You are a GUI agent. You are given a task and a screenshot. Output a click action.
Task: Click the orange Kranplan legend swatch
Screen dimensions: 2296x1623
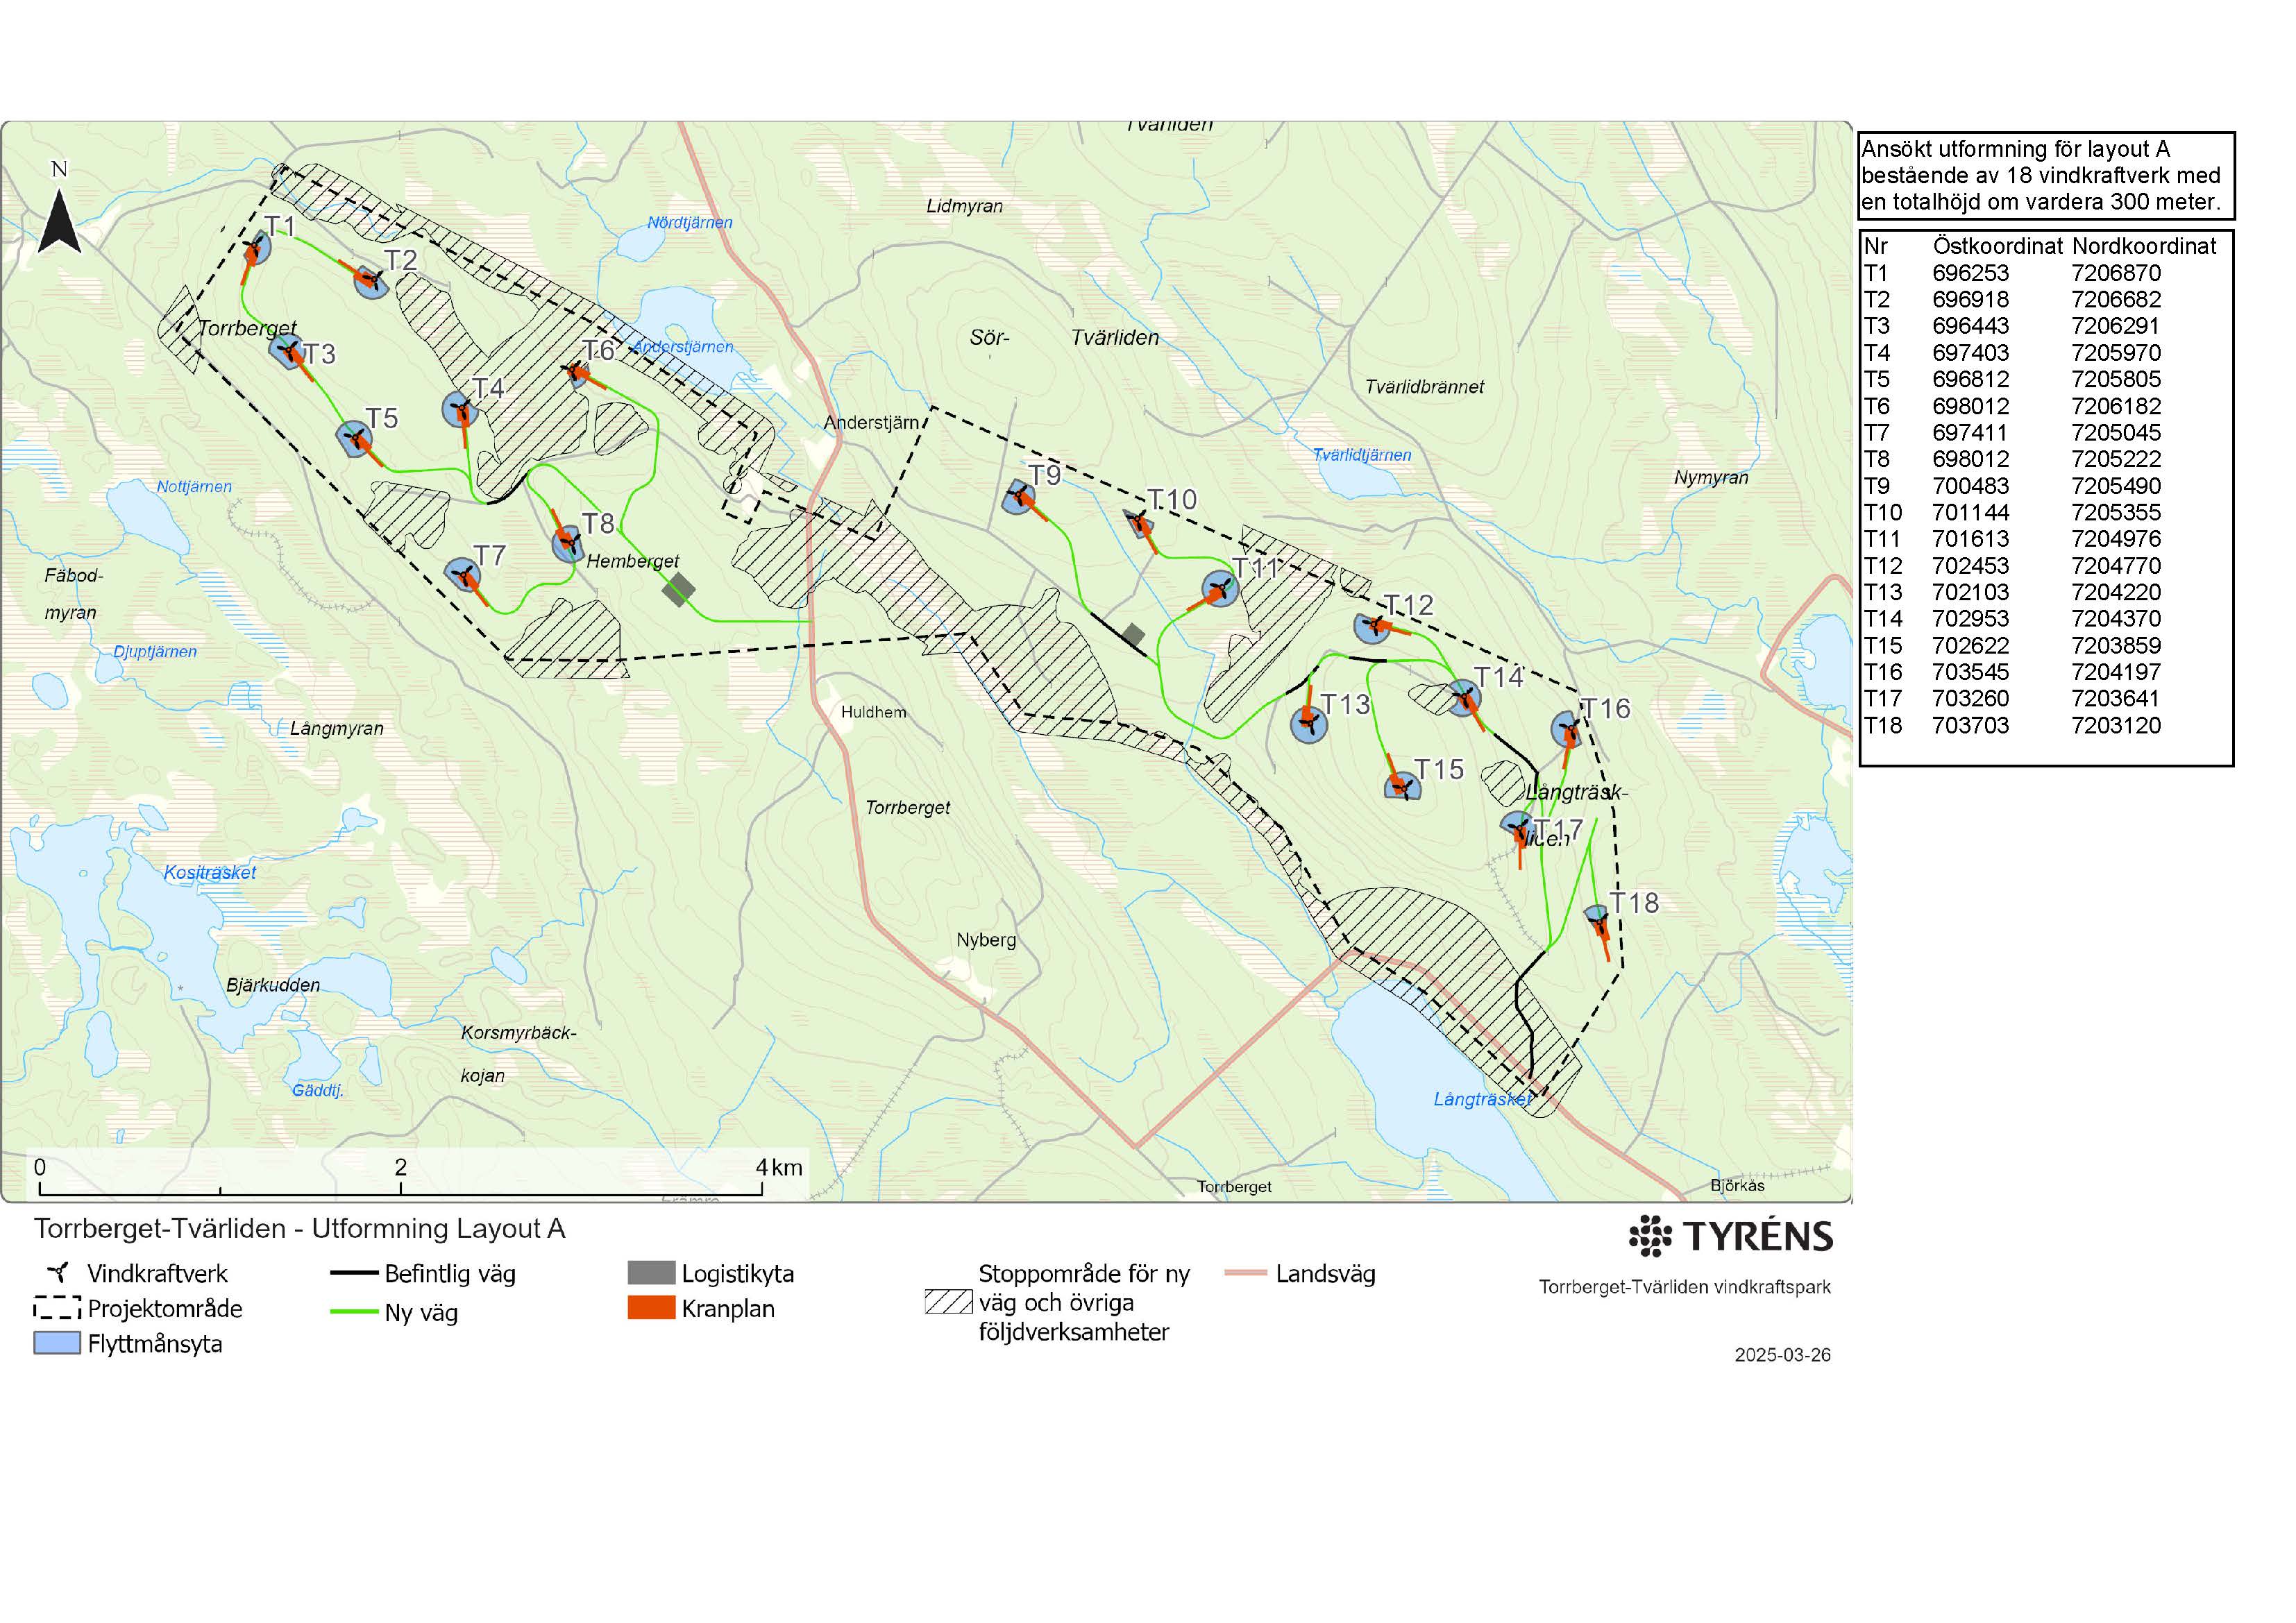point(651,1308)
